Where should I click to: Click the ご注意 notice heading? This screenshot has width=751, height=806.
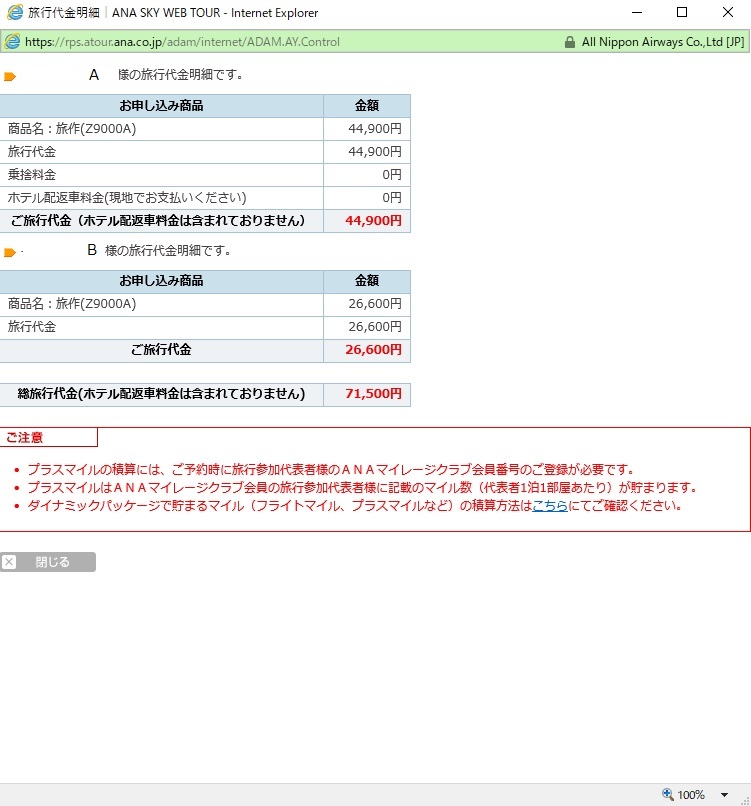pos(25,437)
